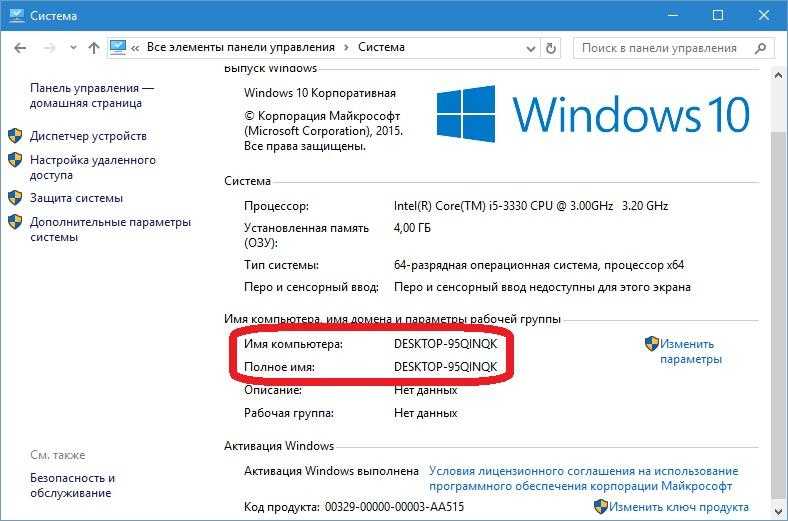Select text 'Windows 10 Корпоративная'

point(320,93)
